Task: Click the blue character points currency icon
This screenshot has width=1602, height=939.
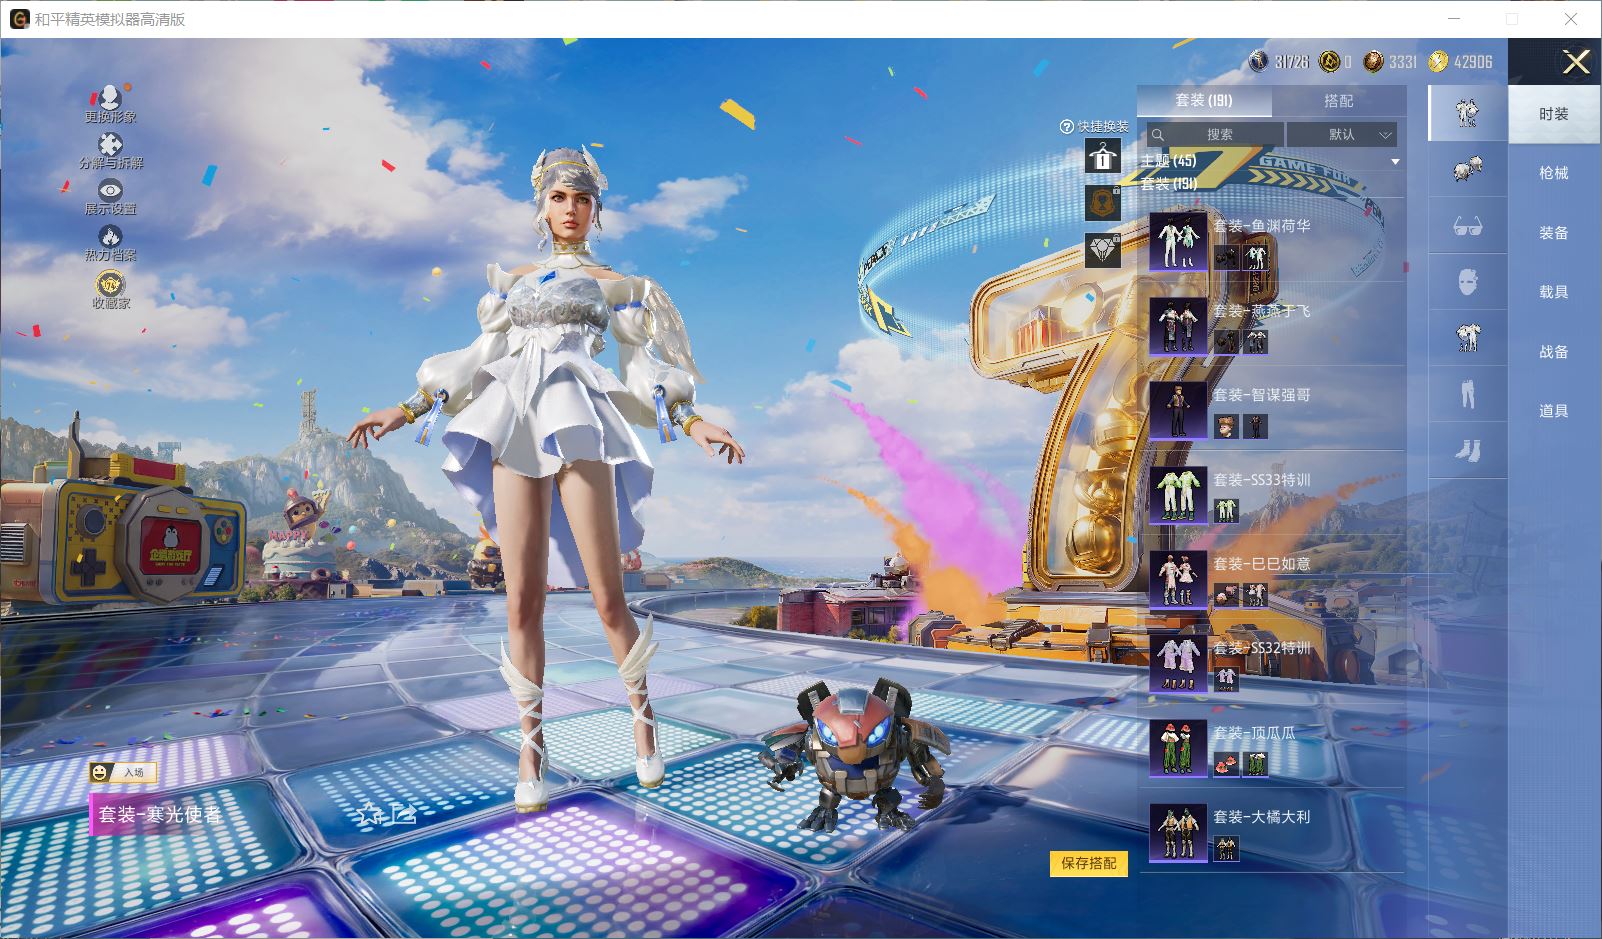Action: [x=1259, y=62]
